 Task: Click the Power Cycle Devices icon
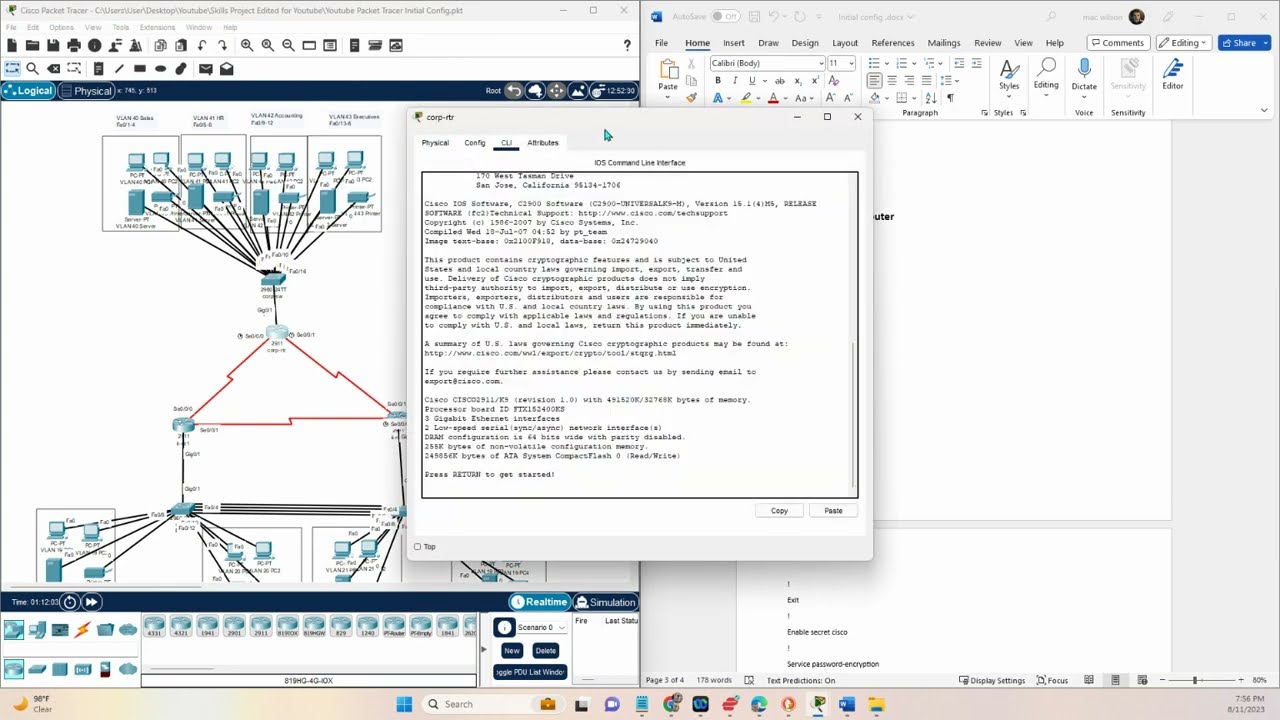click(70, 602)
